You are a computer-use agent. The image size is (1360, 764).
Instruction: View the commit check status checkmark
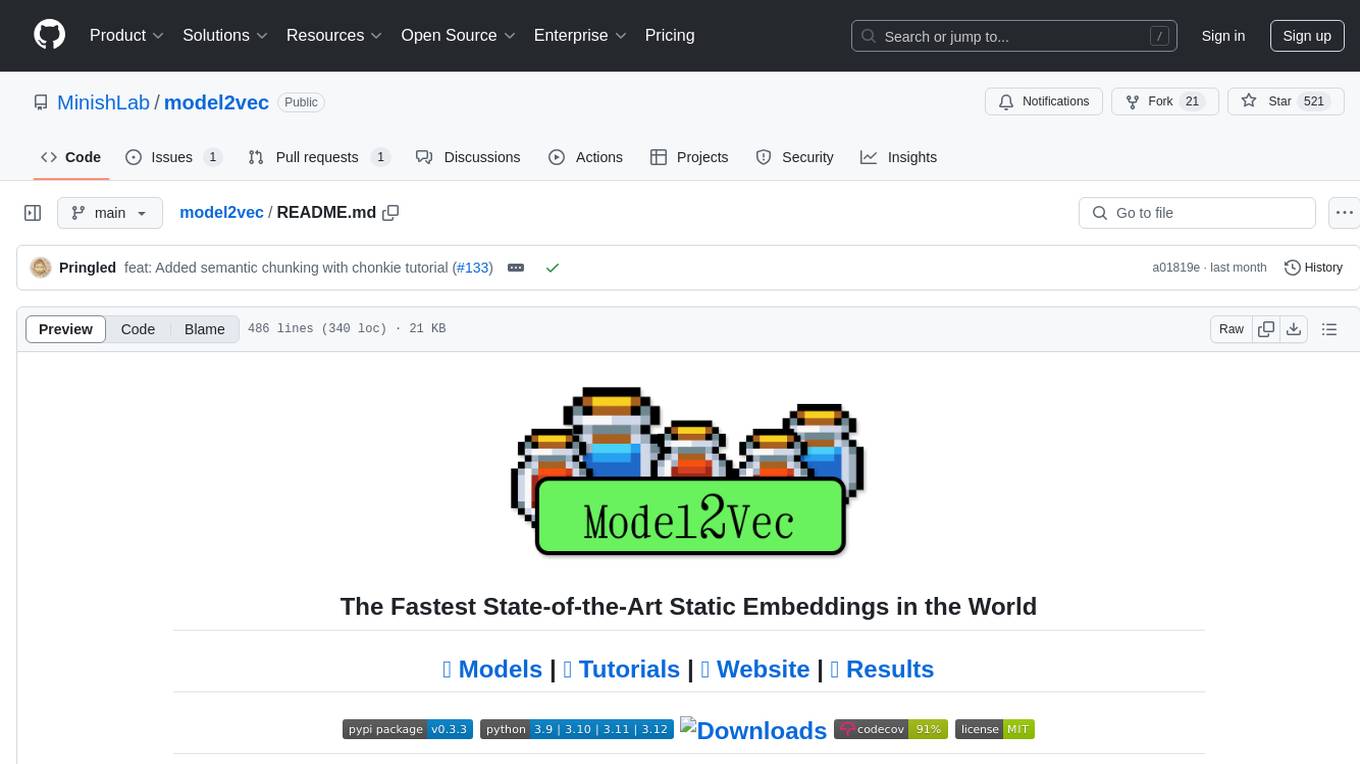(552, 268)
